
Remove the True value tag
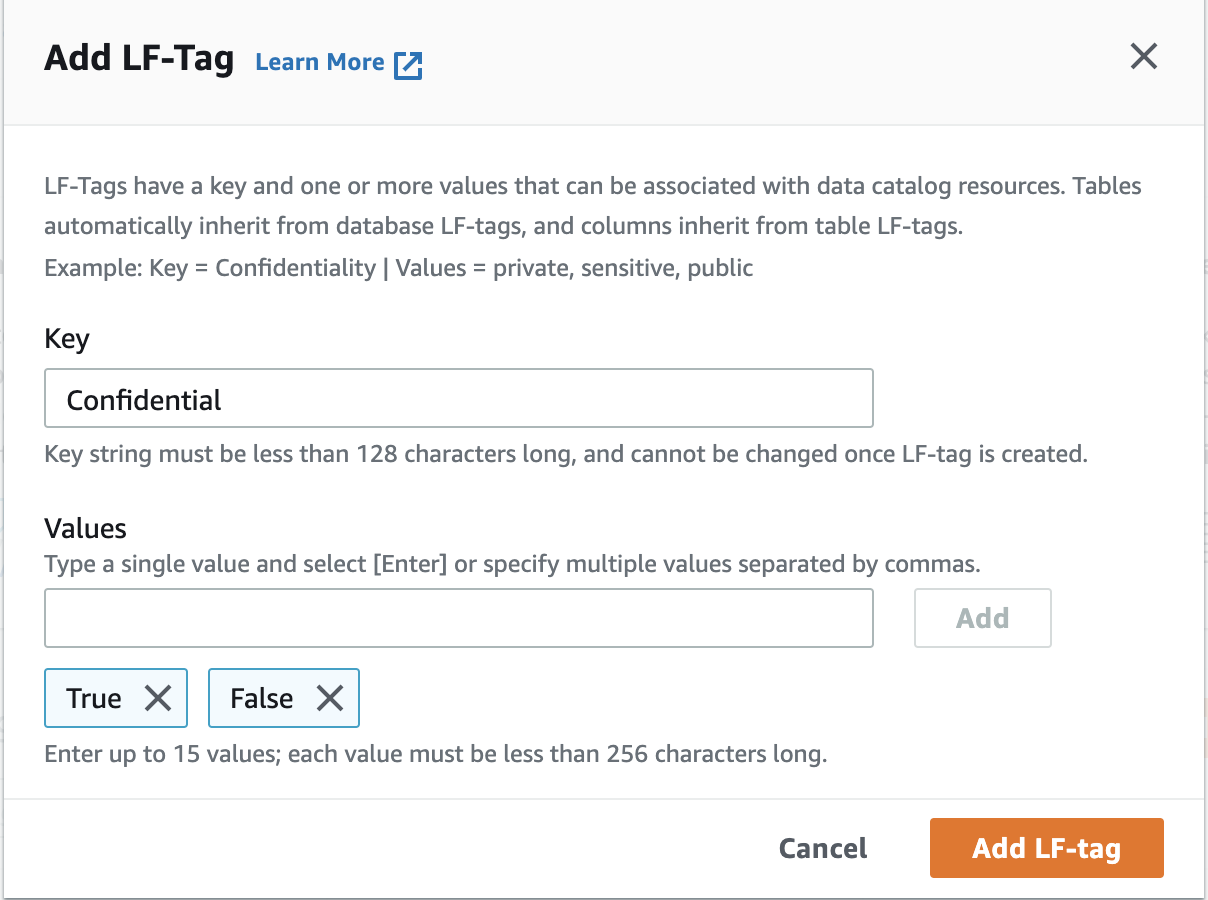[158, 698]
